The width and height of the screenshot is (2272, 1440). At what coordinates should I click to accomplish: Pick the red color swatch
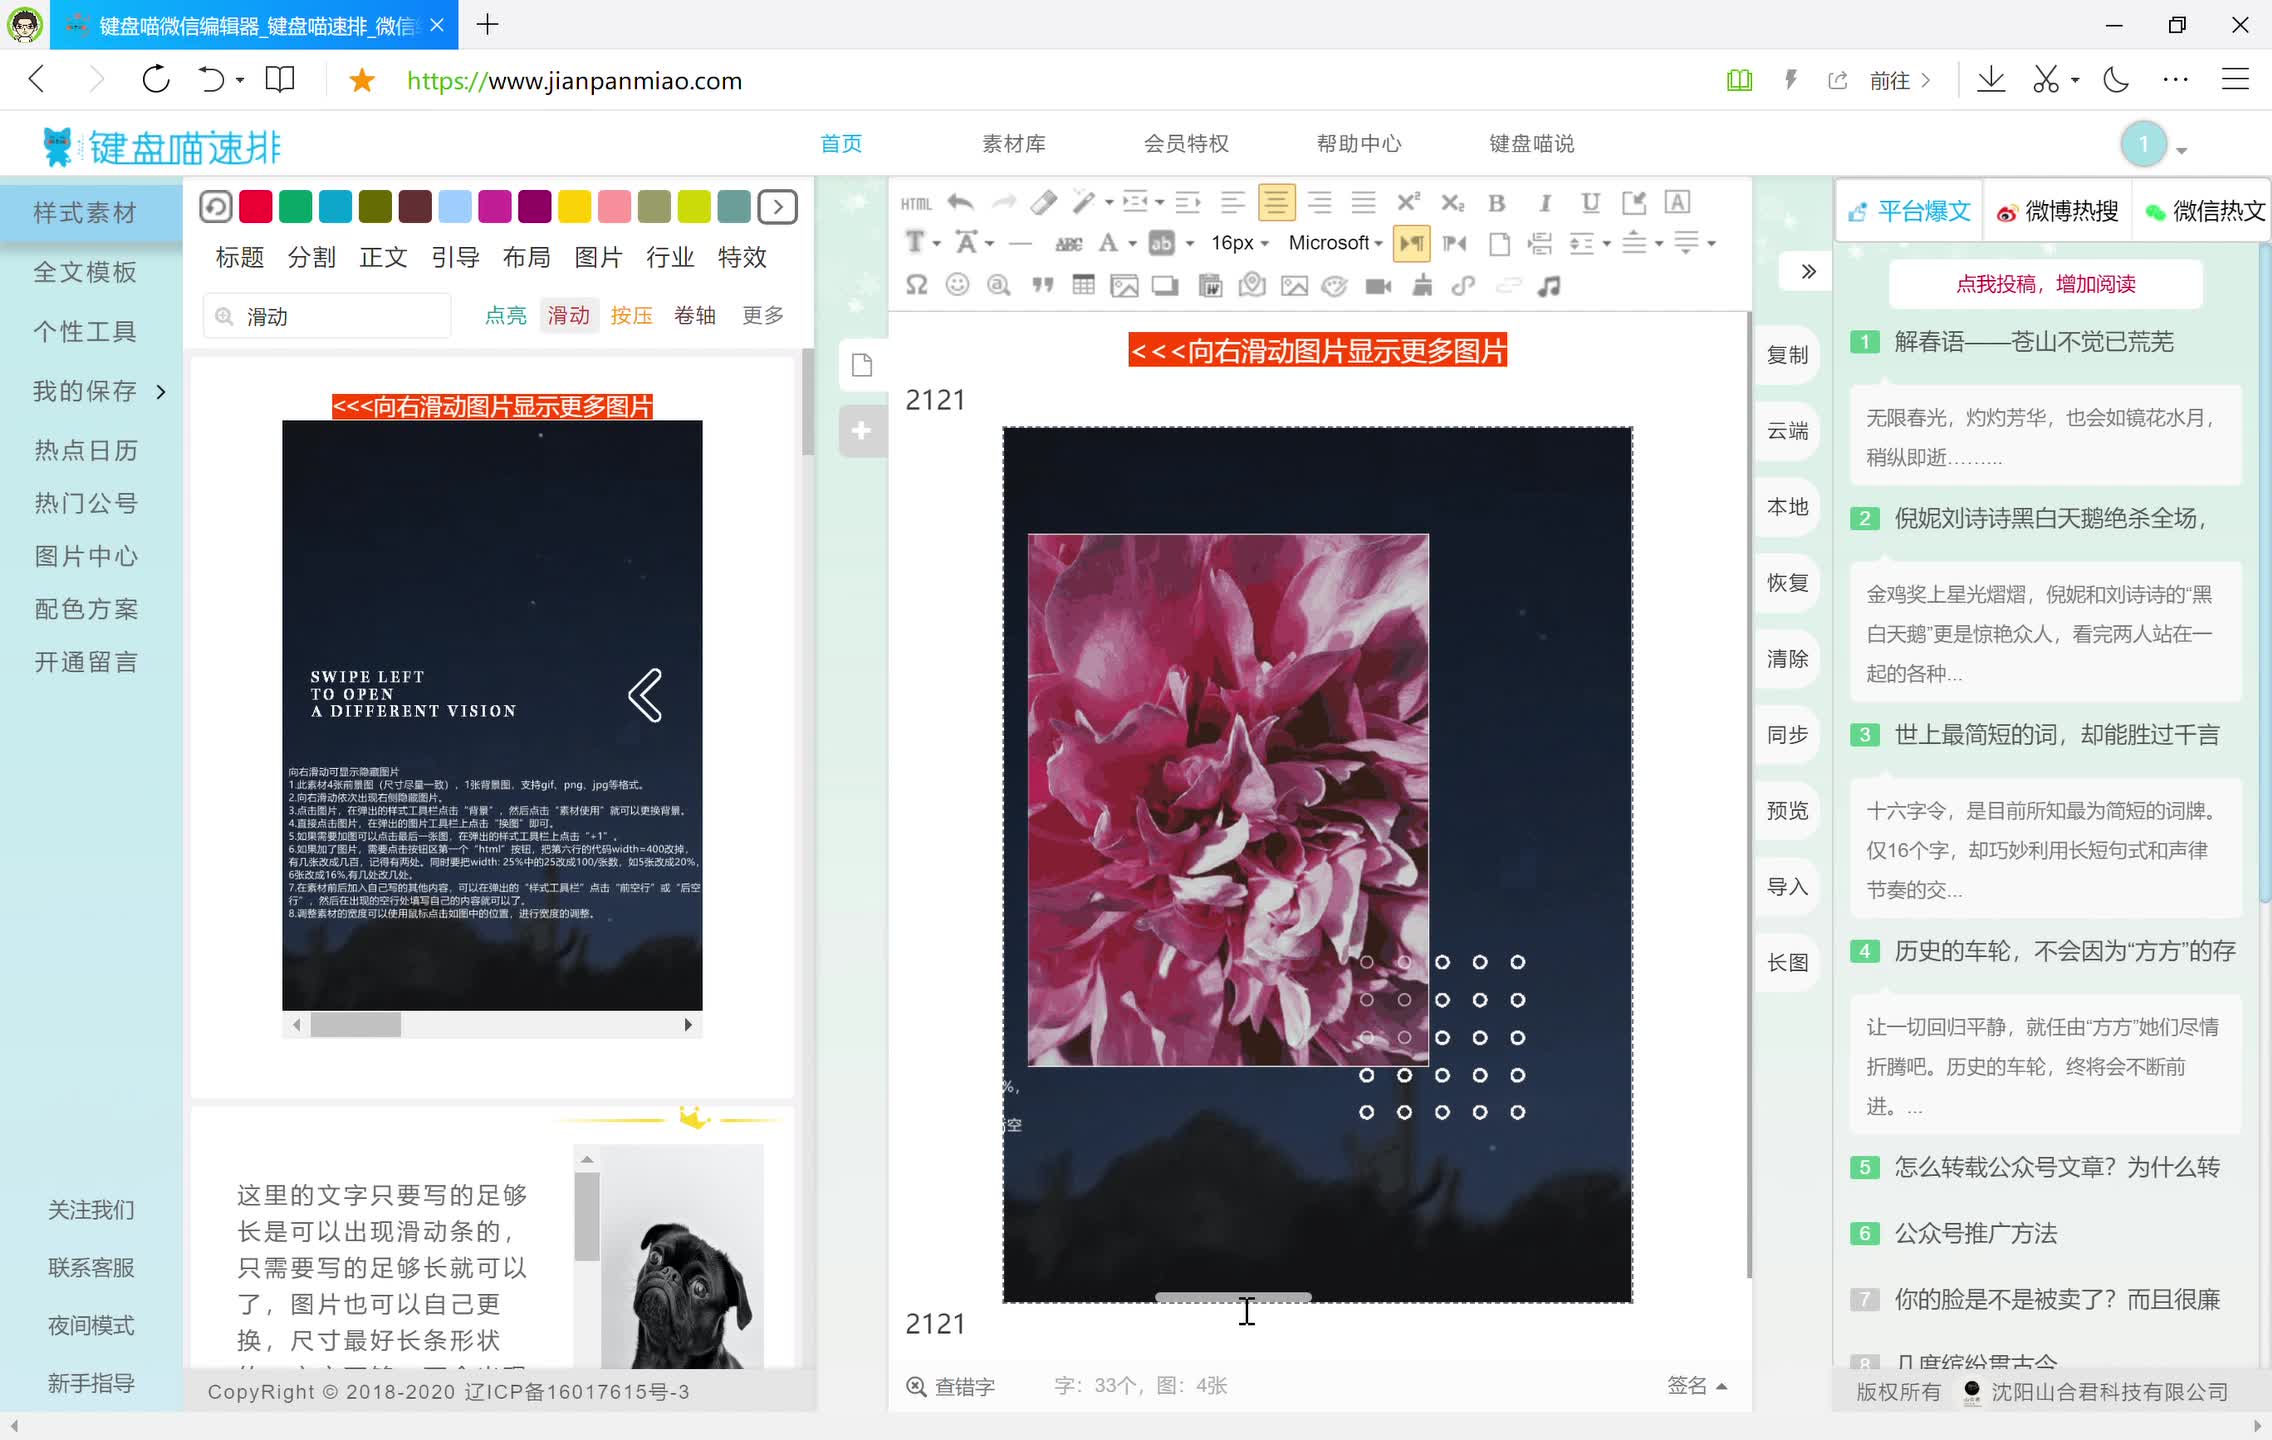pos(255,207)
